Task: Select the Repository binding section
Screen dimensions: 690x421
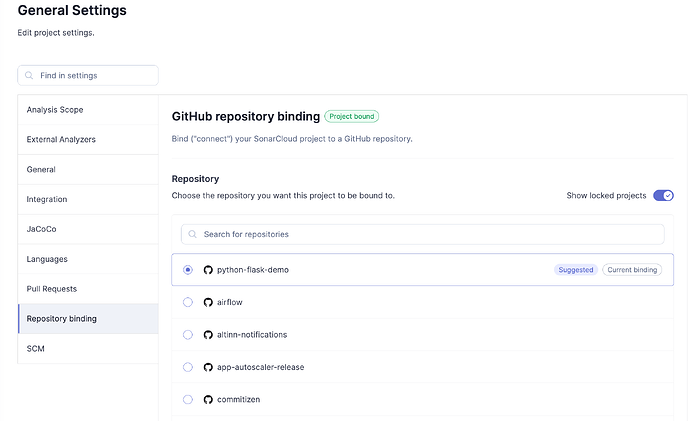Action: point(88,318)
